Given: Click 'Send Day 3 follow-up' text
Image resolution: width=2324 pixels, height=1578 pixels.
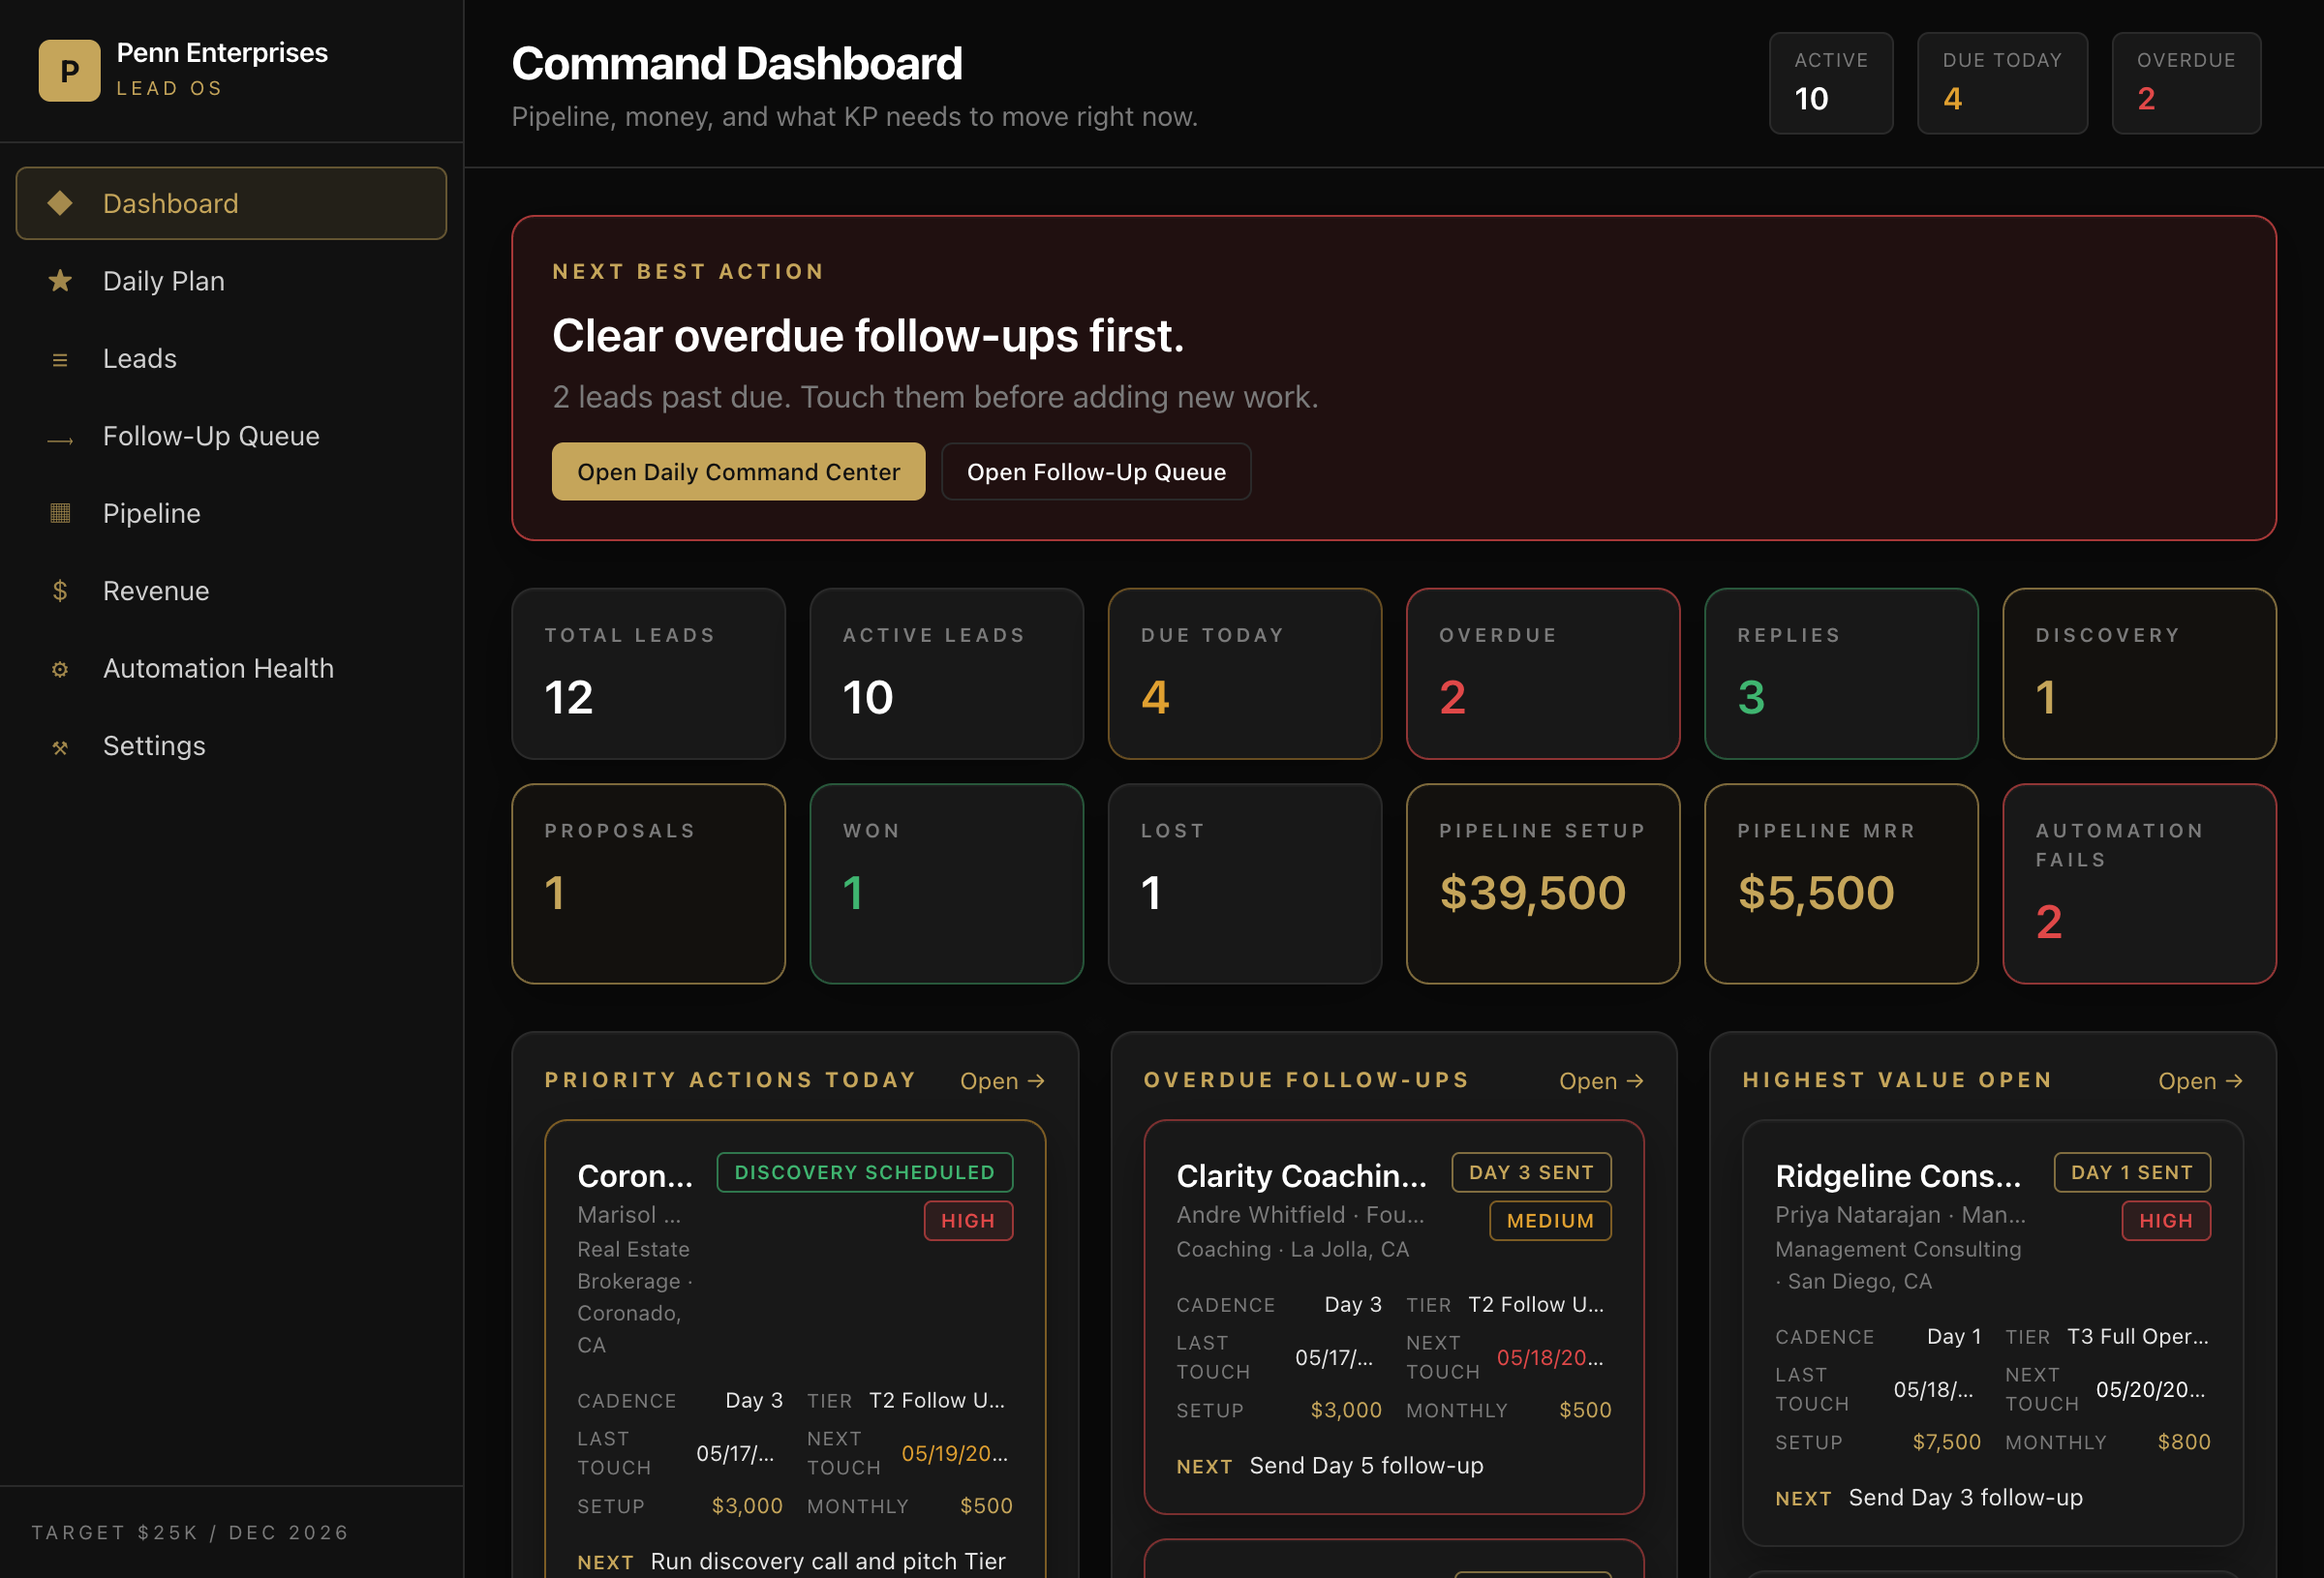Looking at the screenshot, I should (x=1965, y=1498).
